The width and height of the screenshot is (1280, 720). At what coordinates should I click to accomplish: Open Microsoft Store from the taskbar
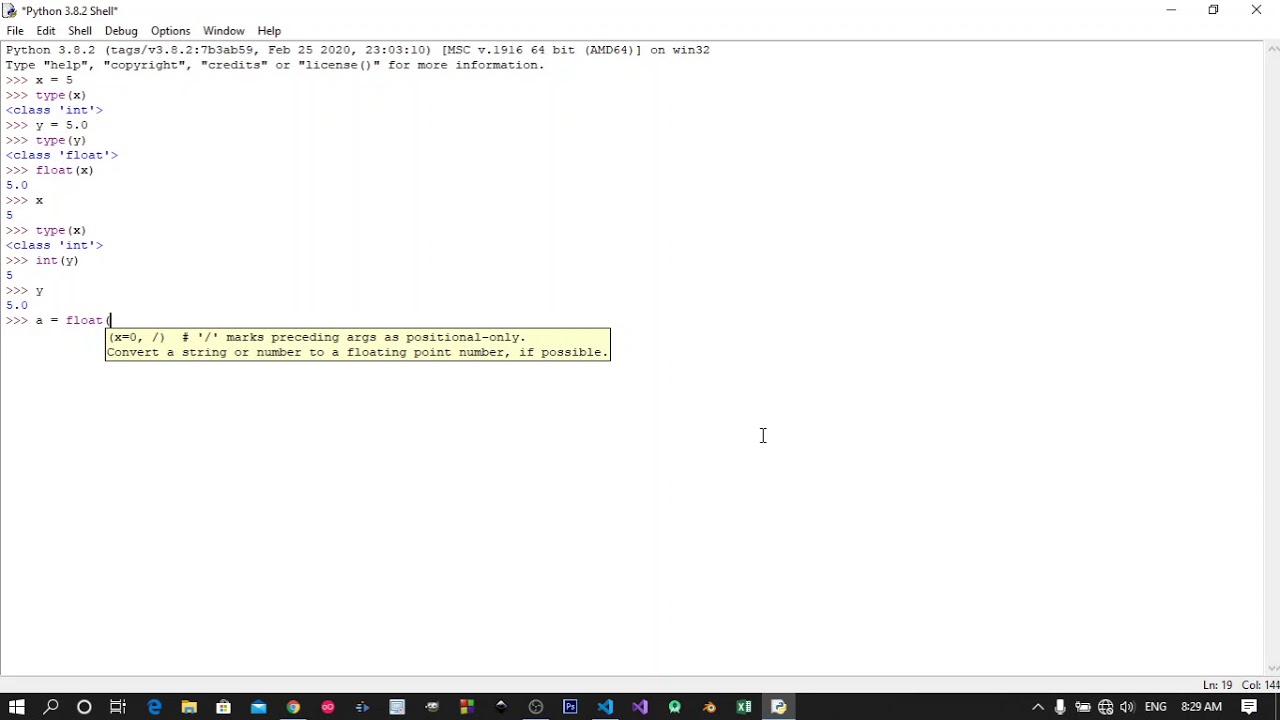point(223,707)
